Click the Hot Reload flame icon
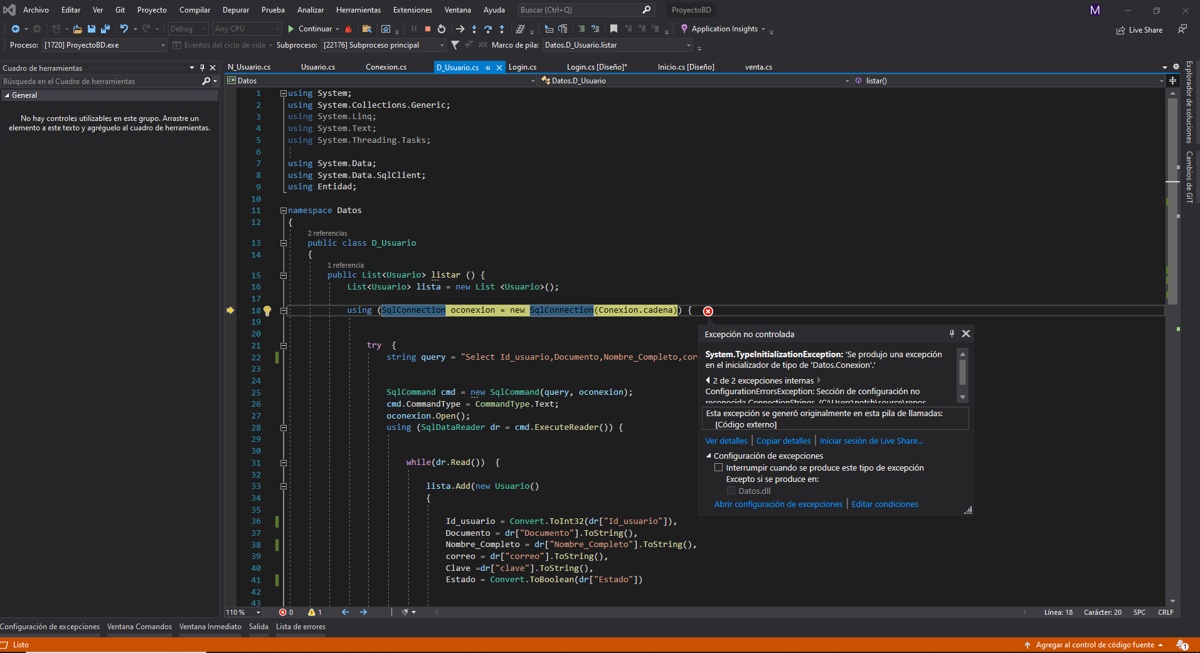Screen dimensions: 1200x653 (x=349, y=29)
